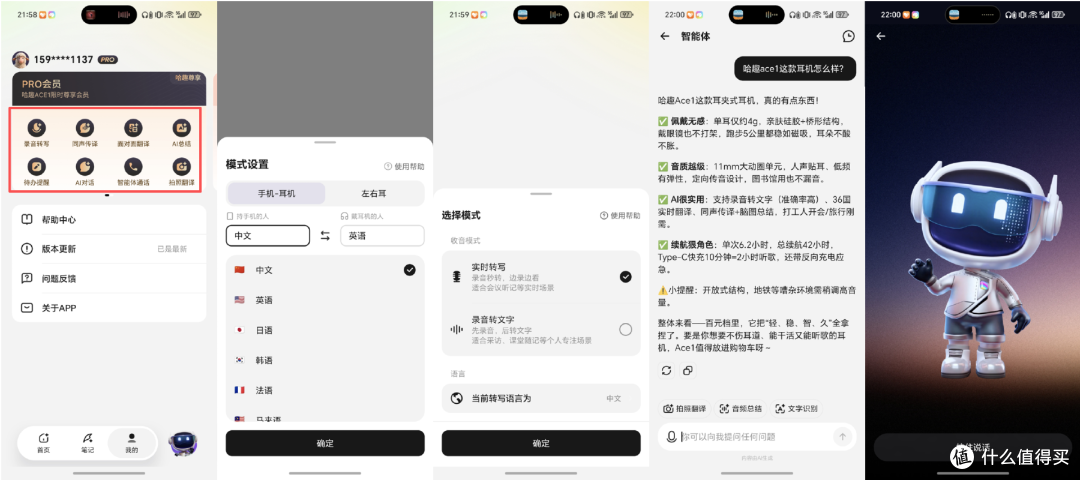
Task: Select the 中文 source language field
Action: [x=268, y=236]
